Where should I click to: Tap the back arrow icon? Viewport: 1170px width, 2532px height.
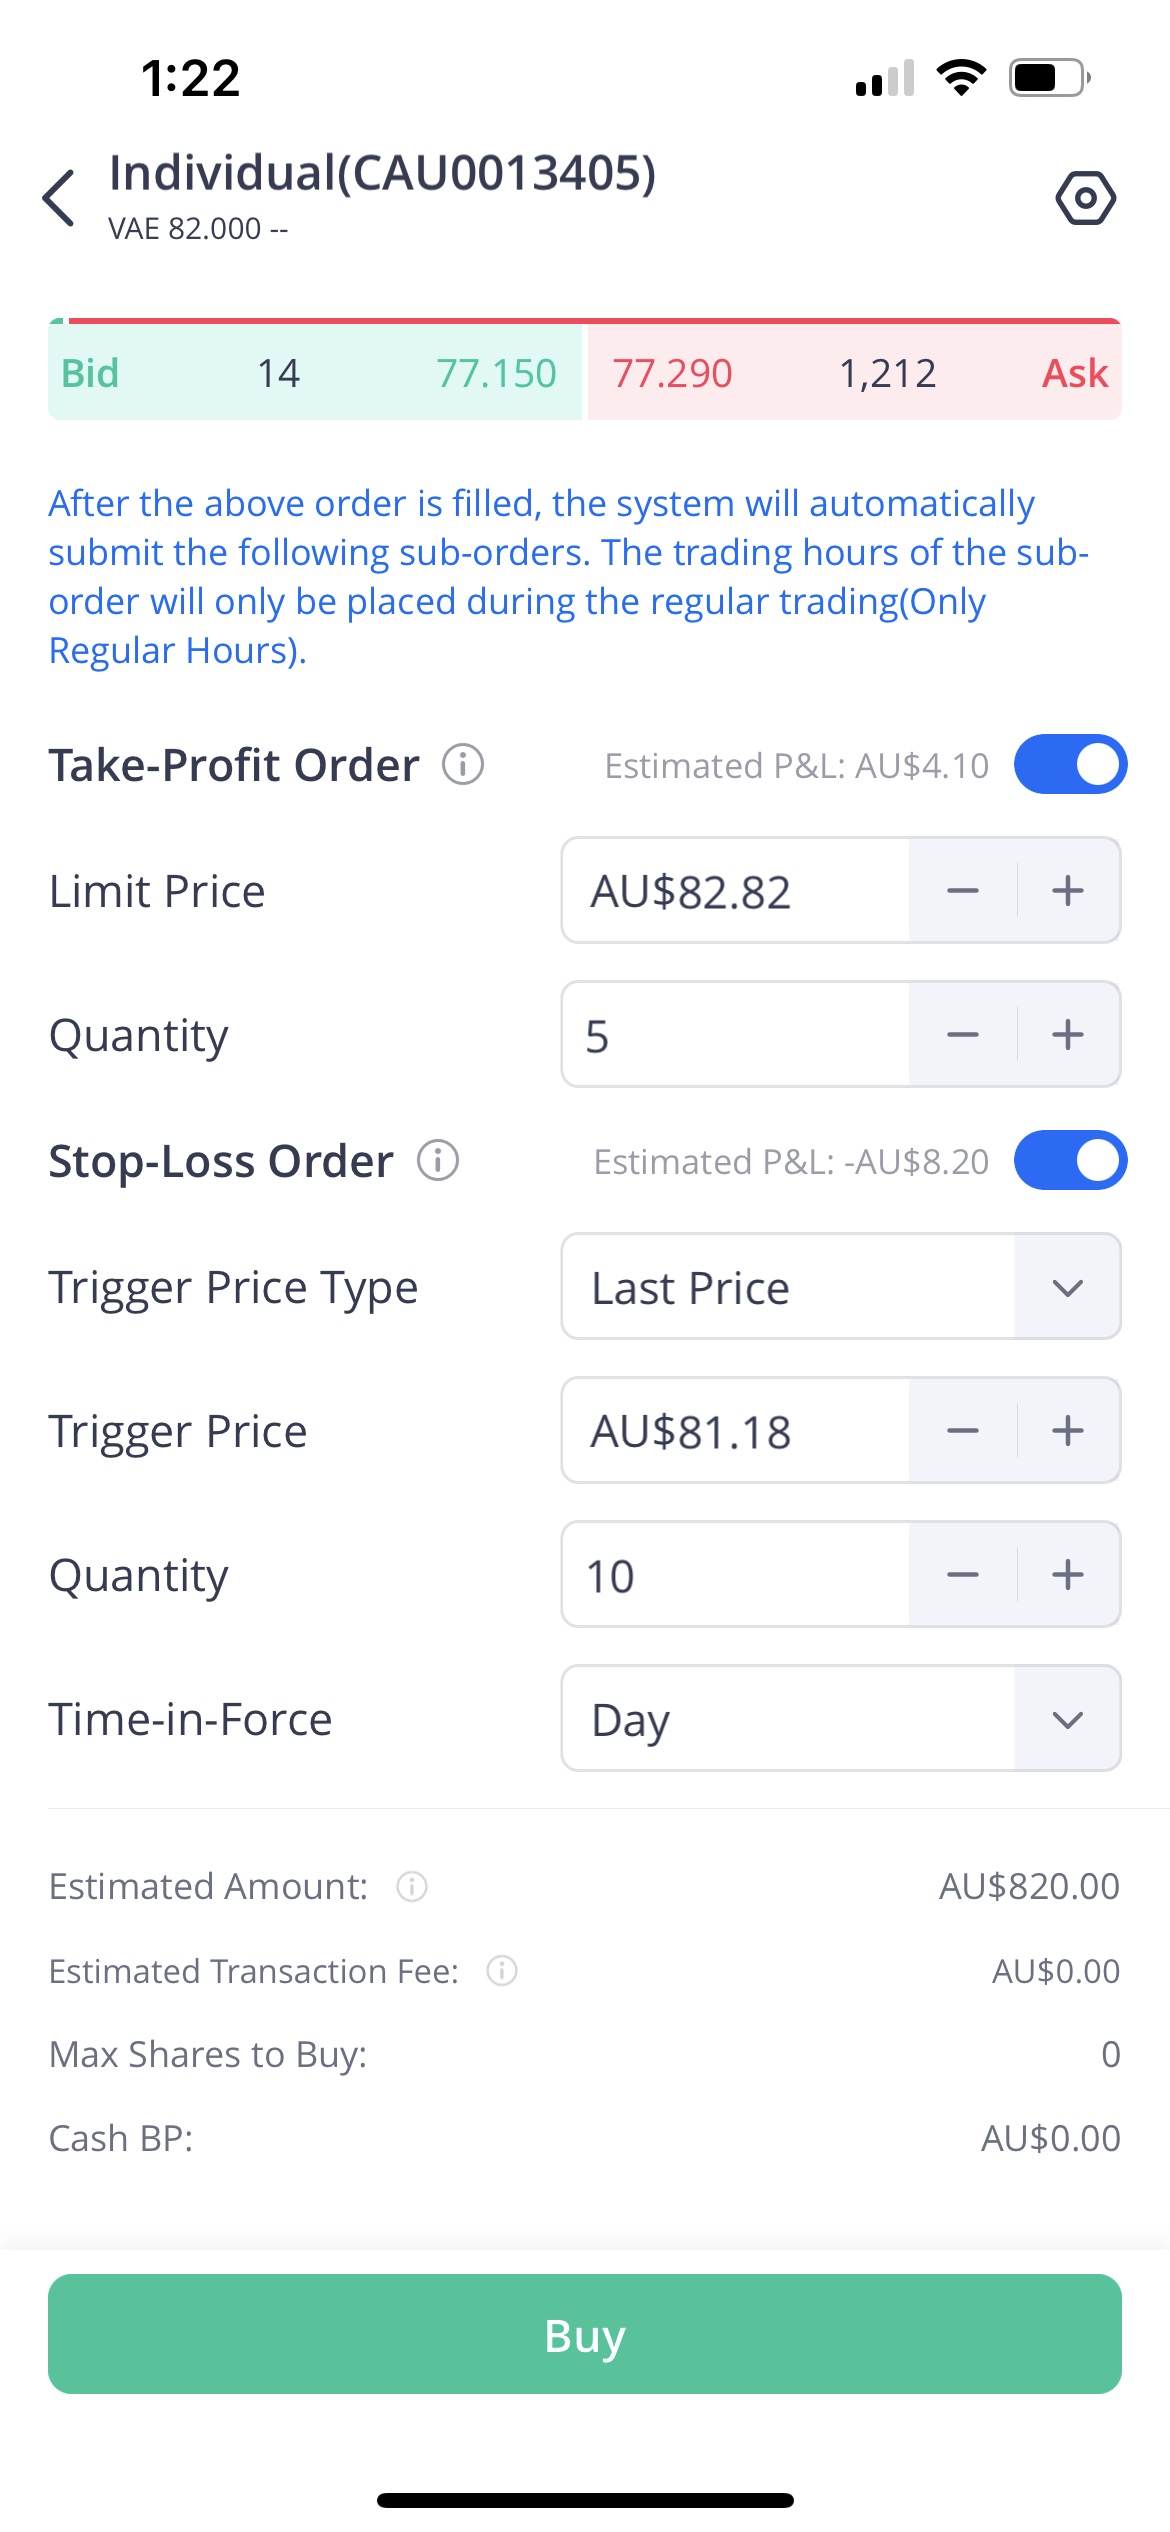pyautogui.click(x=59, y=197)
